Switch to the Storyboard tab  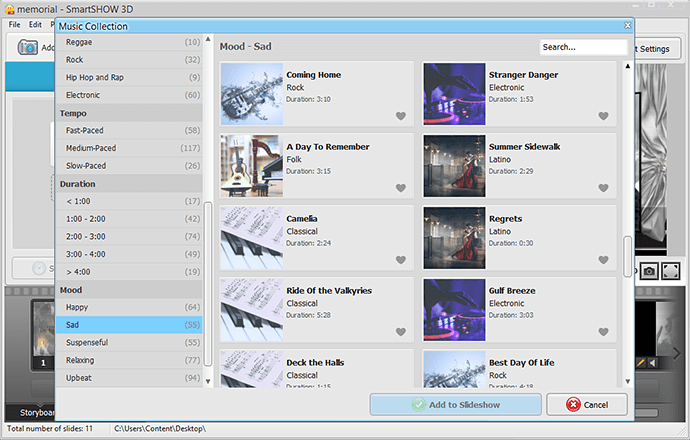36,412
